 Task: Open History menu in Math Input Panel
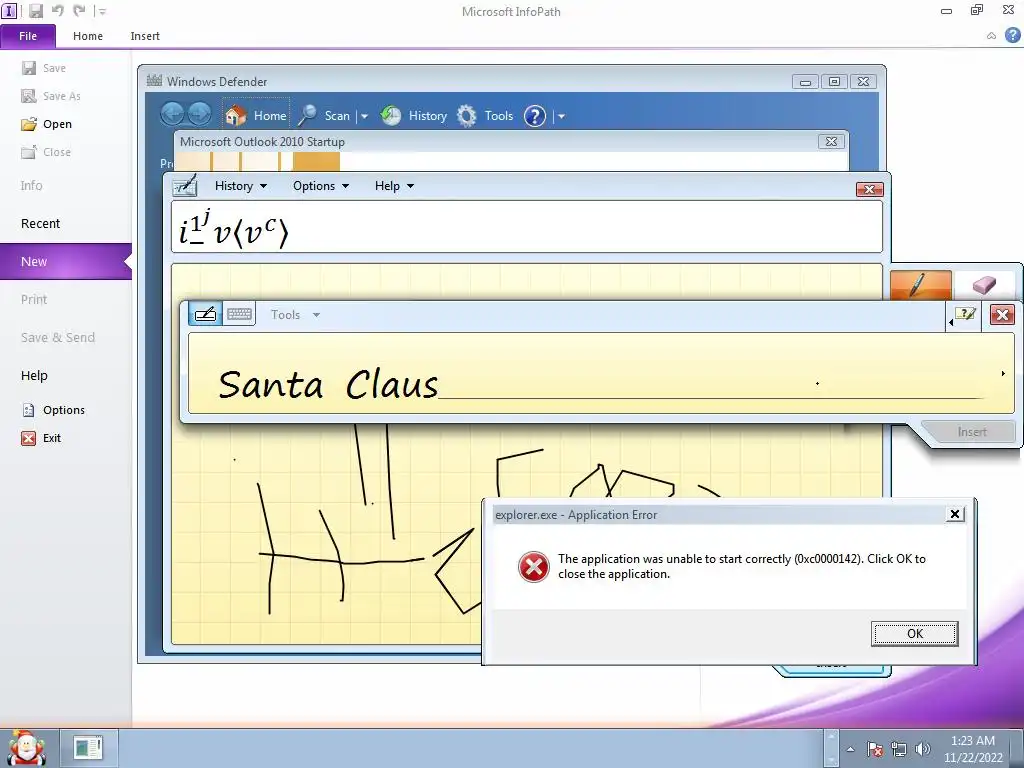(240, 186)
